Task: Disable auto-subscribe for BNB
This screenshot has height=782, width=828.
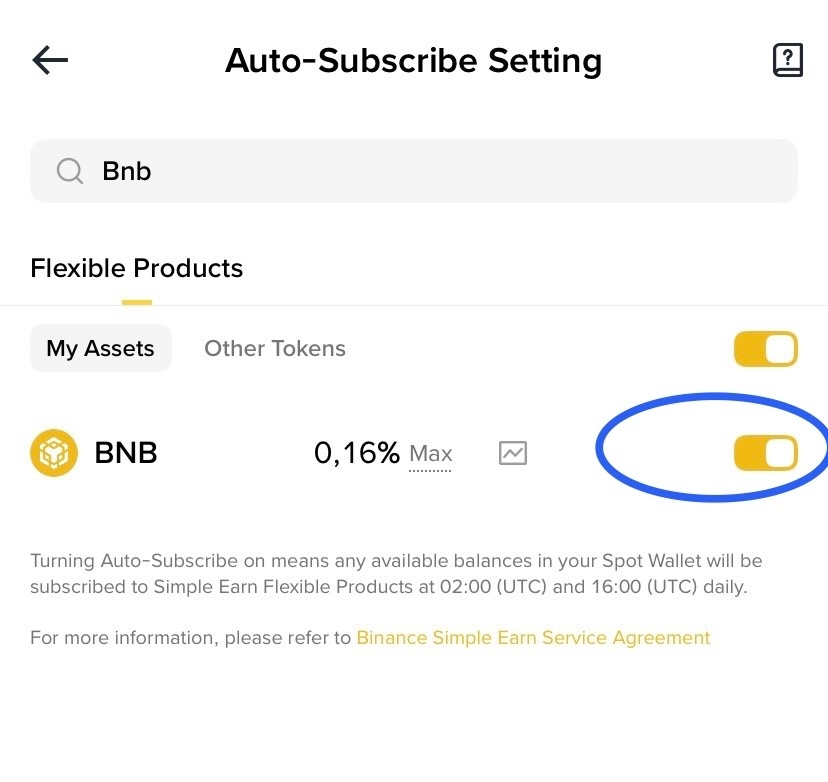Action: pyautogui.click(x=765, y=453)
